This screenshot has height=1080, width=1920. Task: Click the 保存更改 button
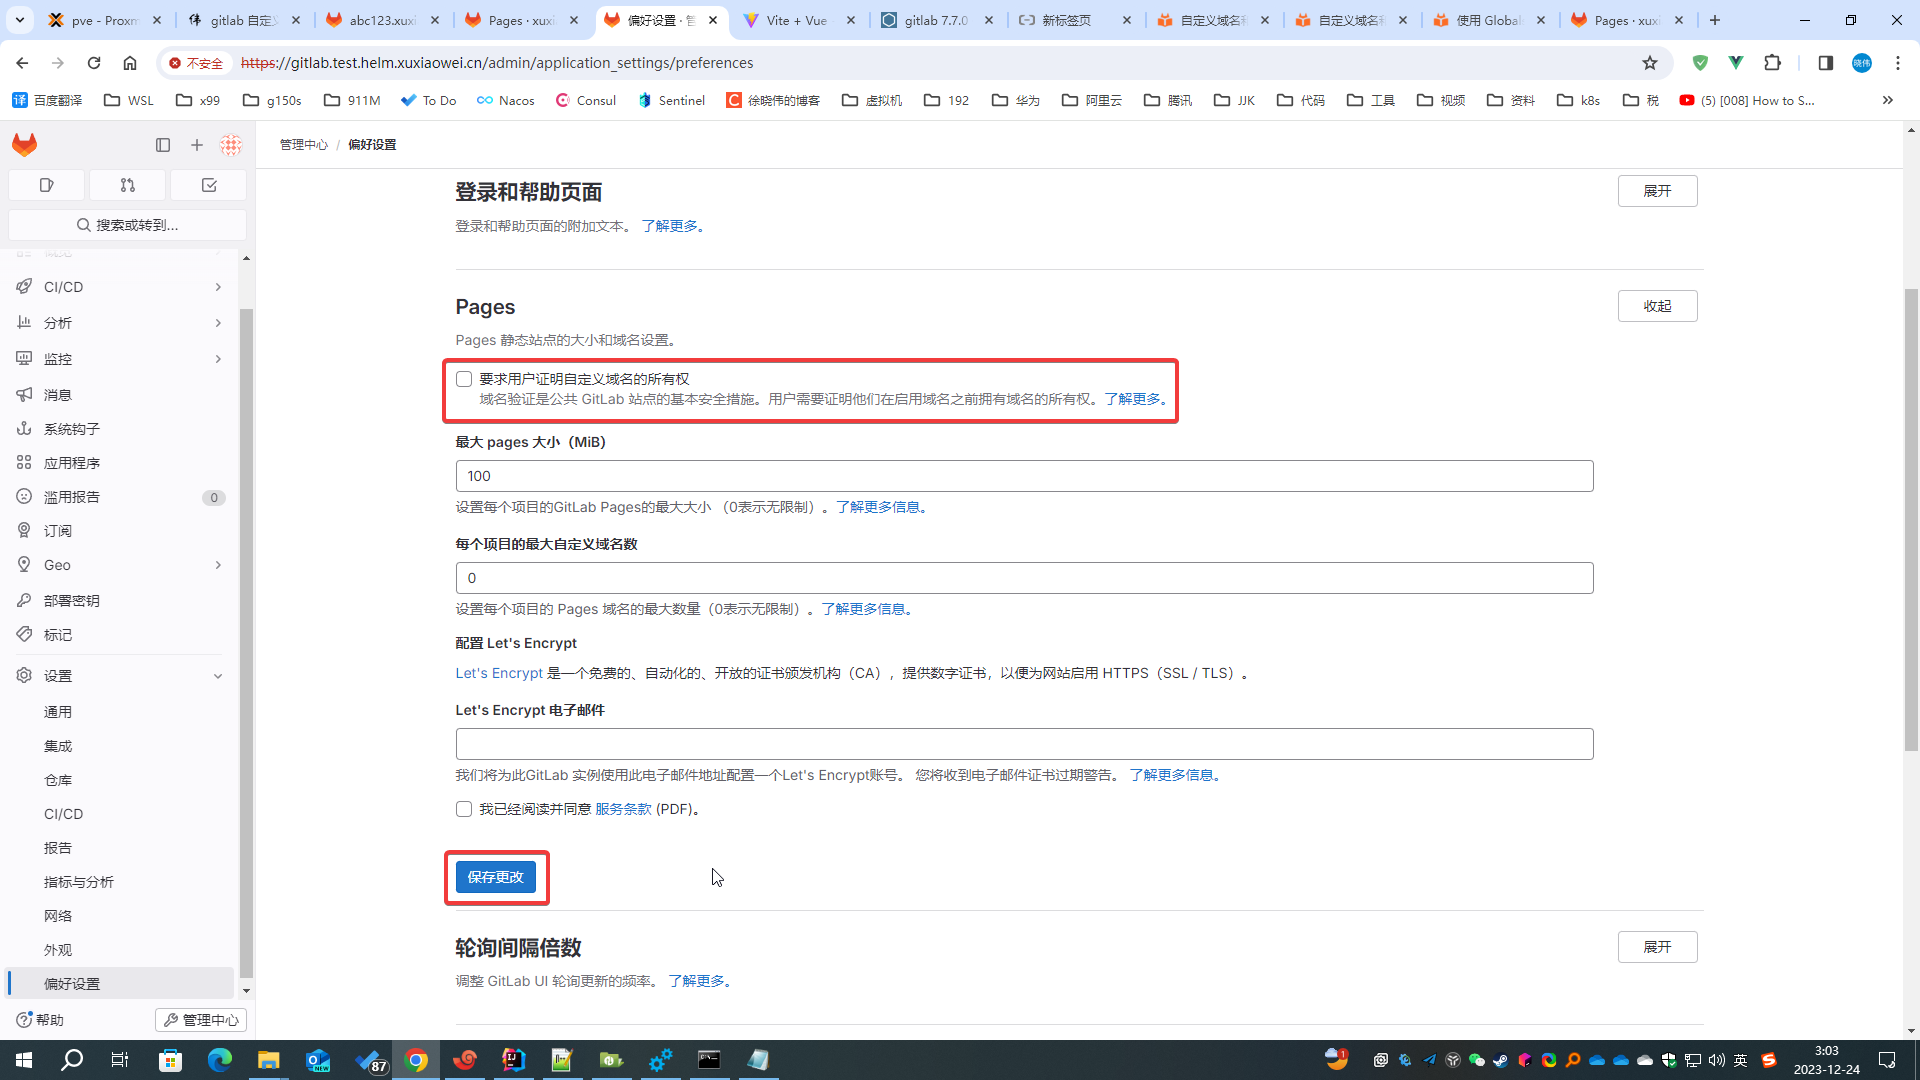[x=496, y=877]
